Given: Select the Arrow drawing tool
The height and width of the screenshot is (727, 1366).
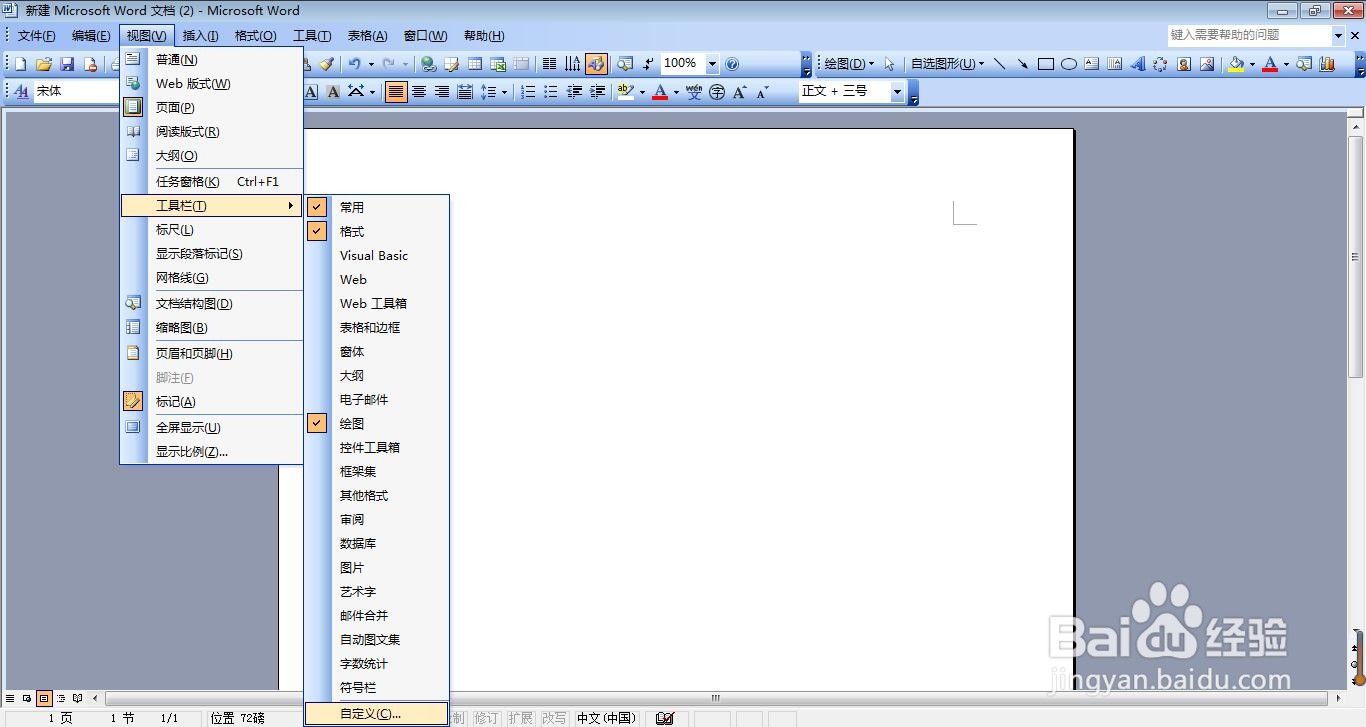Looking at the screenshot, I should [1022, 64].
